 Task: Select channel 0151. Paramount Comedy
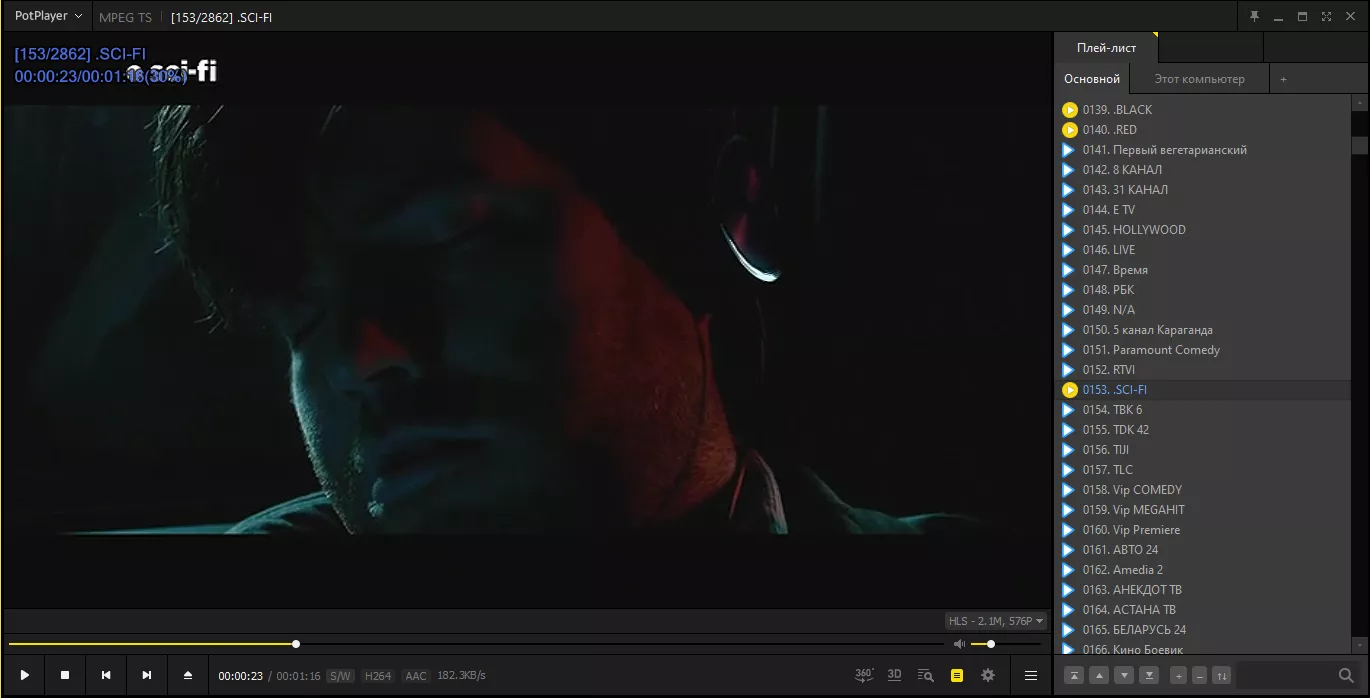click(1204, 350)
